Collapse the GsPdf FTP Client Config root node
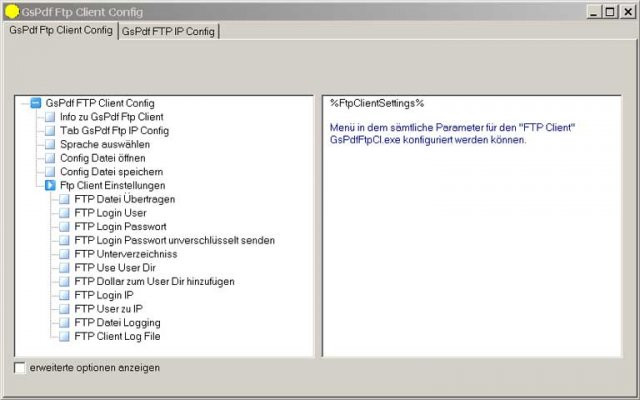The image size is (640, 400). (x=36, y=103)
